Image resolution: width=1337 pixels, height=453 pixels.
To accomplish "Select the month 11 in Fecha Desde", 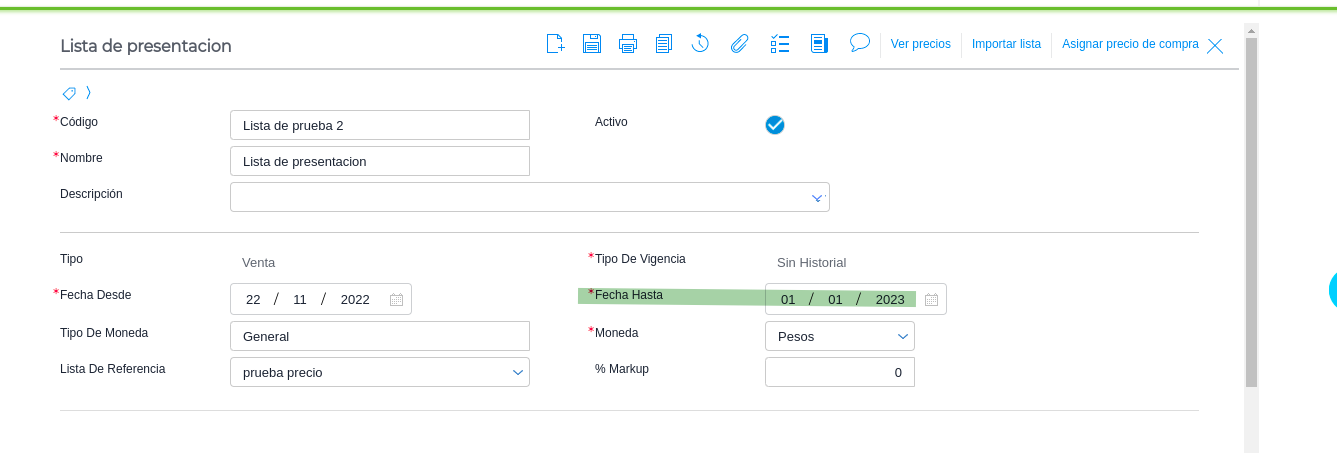I will [x=300, y=299].
